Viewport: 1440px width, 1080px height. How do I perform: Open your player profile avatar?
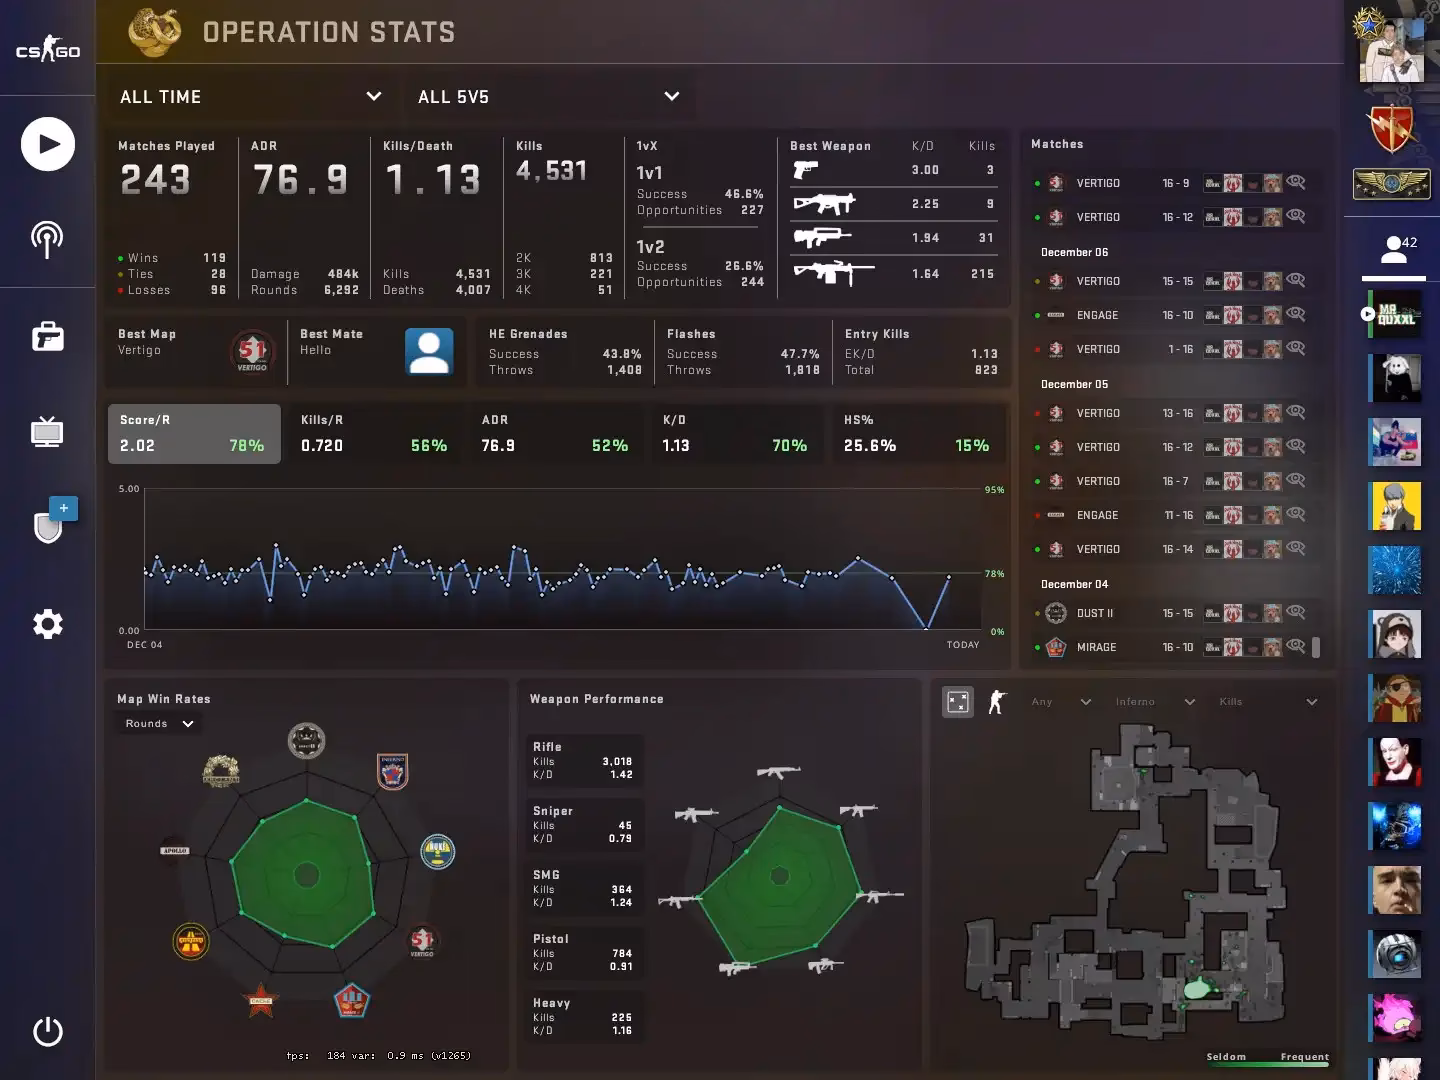1392,50
